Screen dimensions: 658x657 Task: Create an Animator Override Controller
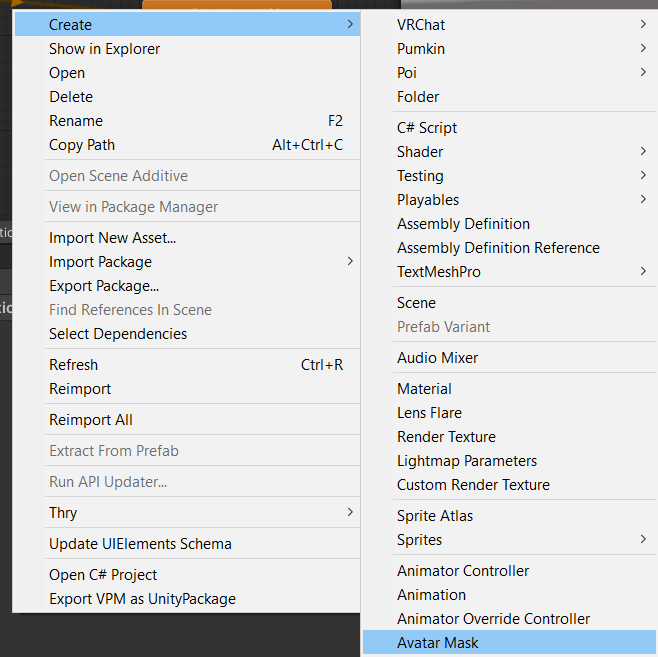(509, 618)
